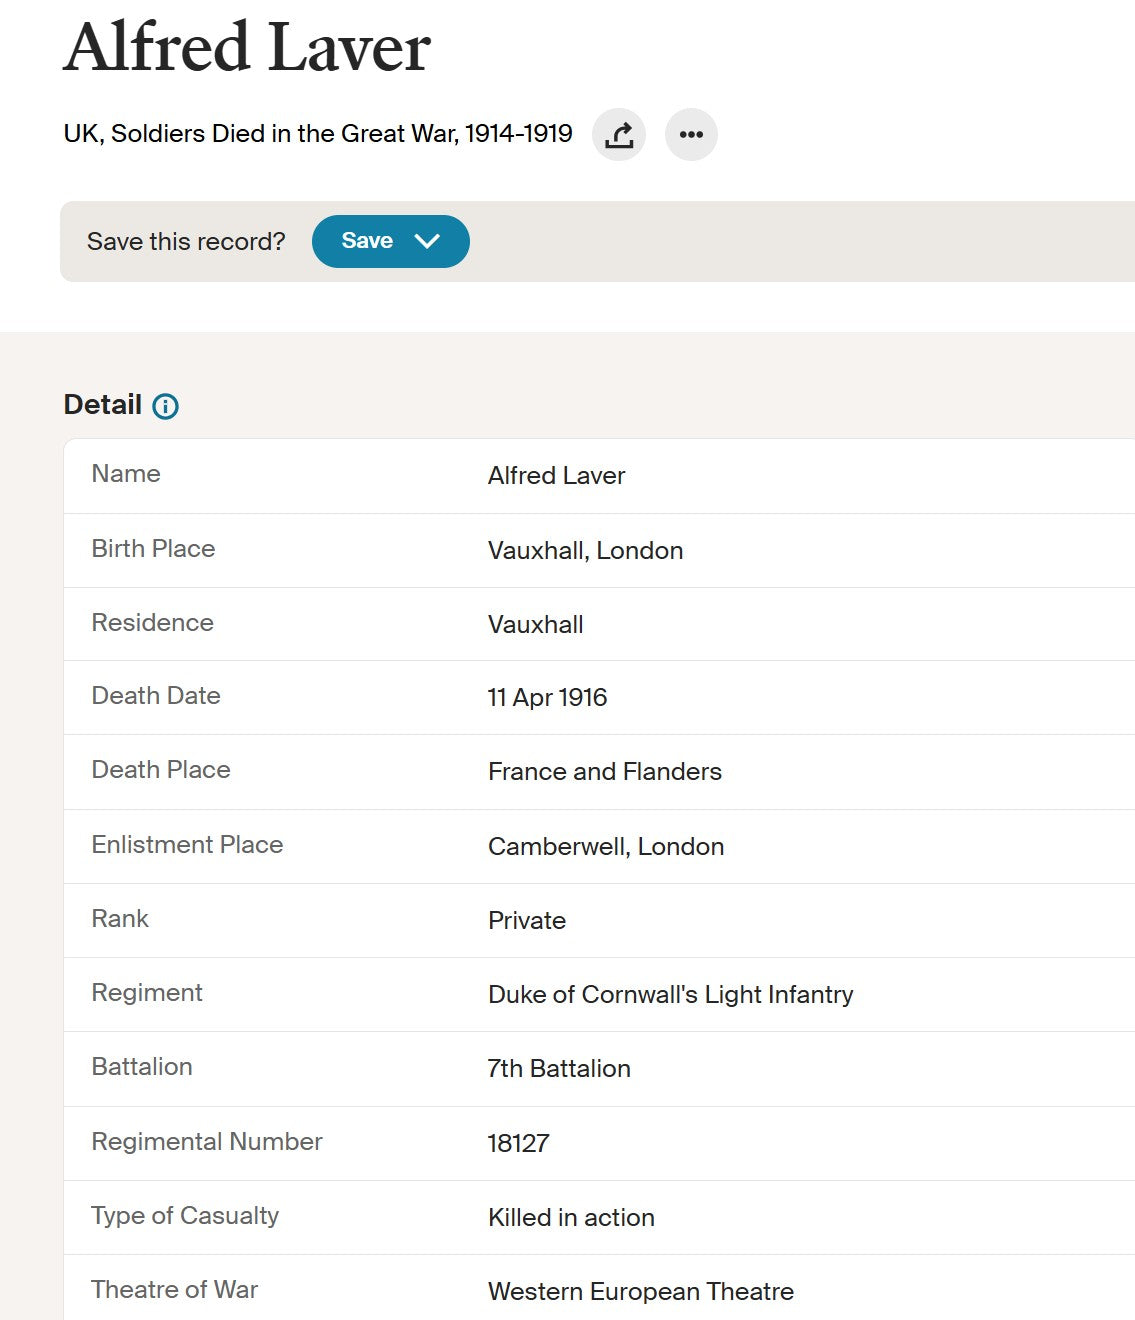Click the Save button

click(390, 241)
